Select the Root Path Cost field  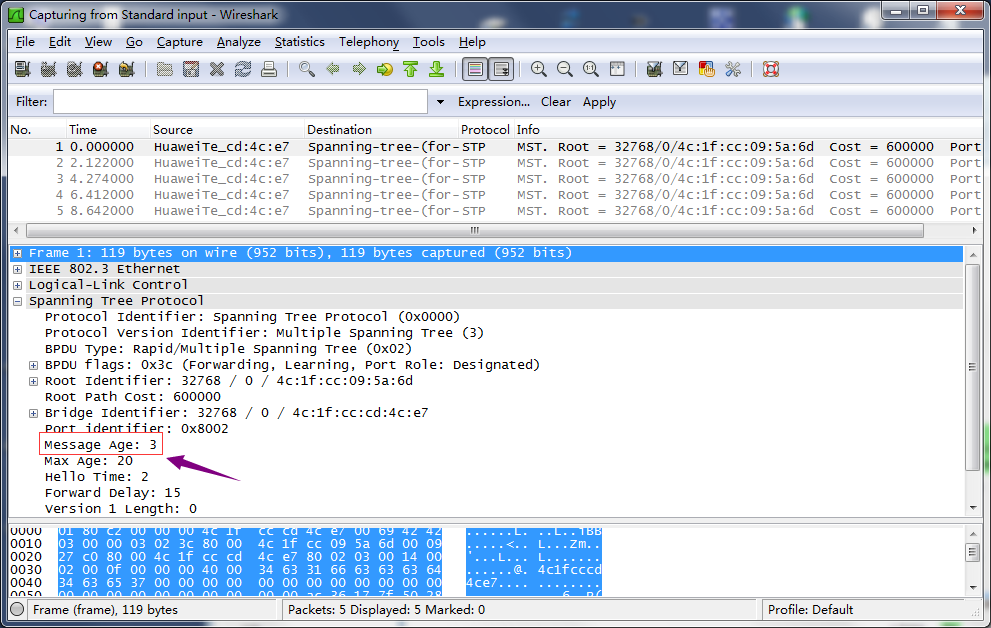click(x=133, y=397)
